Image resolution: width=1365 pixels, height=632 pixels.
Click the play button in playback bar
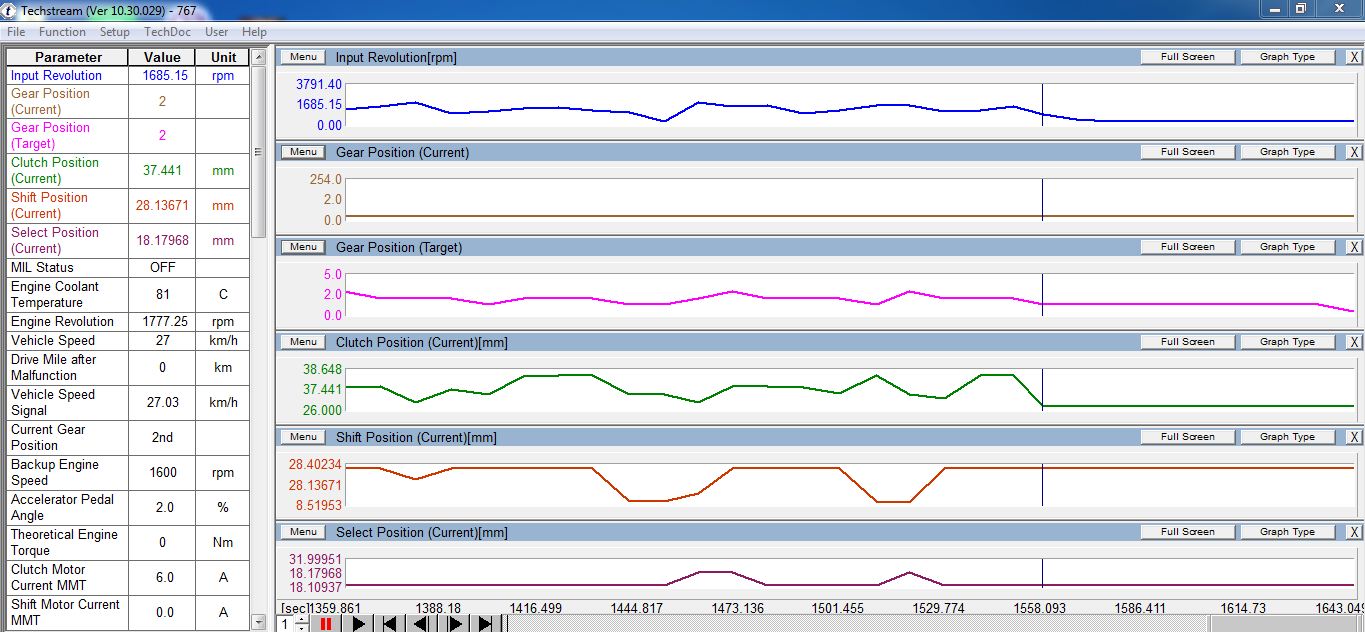coord(358,623)
